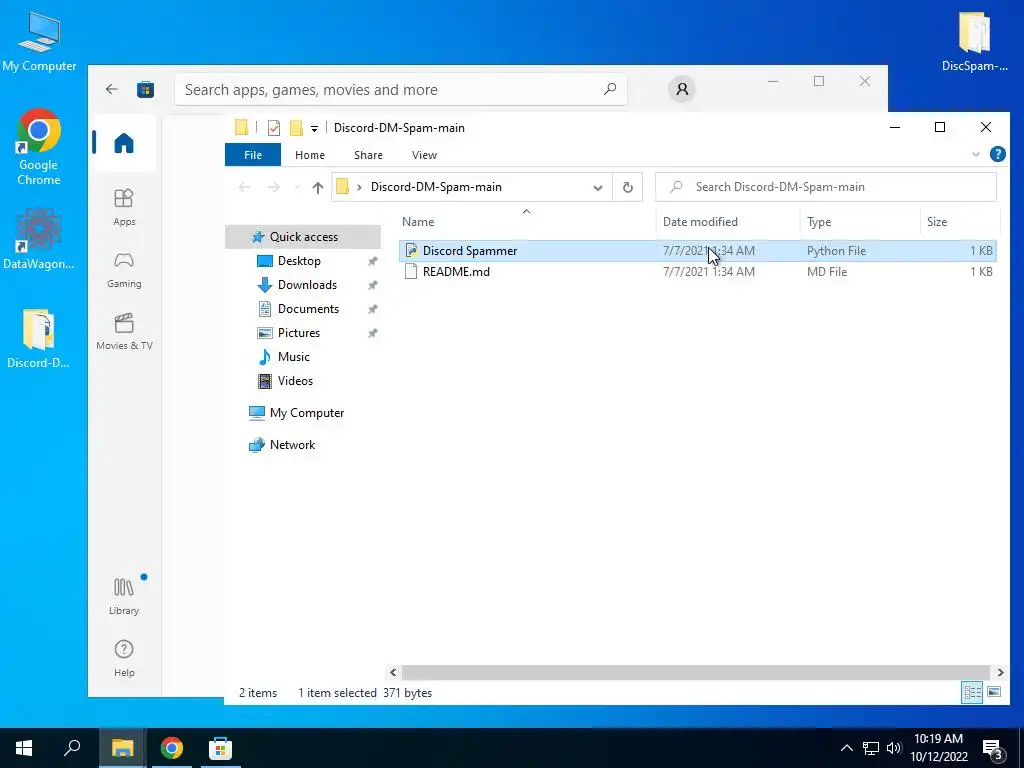Open Movies & TV in Microsoft Store
The image size is (1024, 768).
124,332
